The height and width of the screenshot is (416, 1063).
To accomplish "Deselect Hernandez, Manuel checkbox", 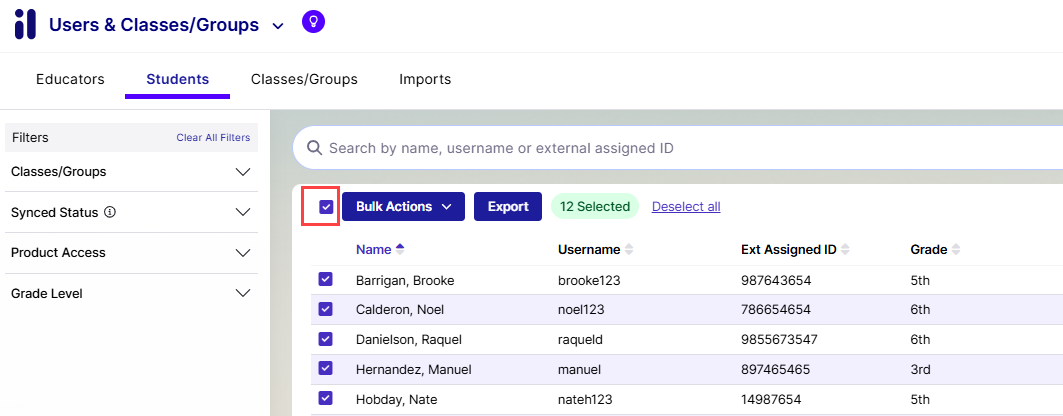I will click(x=326, y=369).
